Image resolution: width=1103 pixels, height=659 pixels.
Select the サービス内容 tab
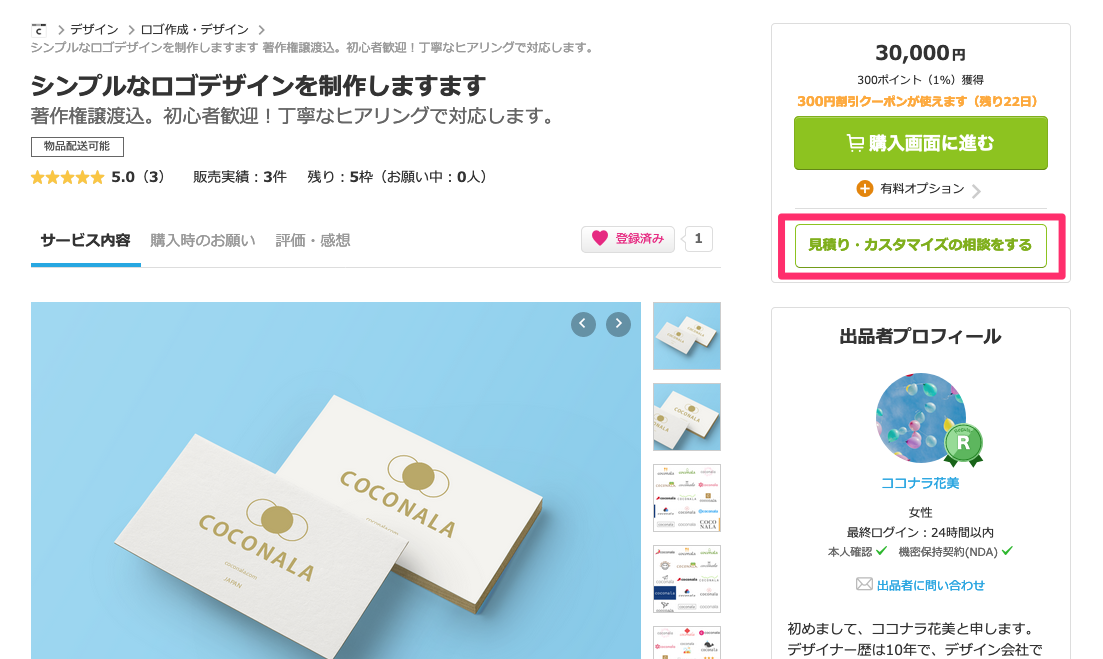click(85, 241)
